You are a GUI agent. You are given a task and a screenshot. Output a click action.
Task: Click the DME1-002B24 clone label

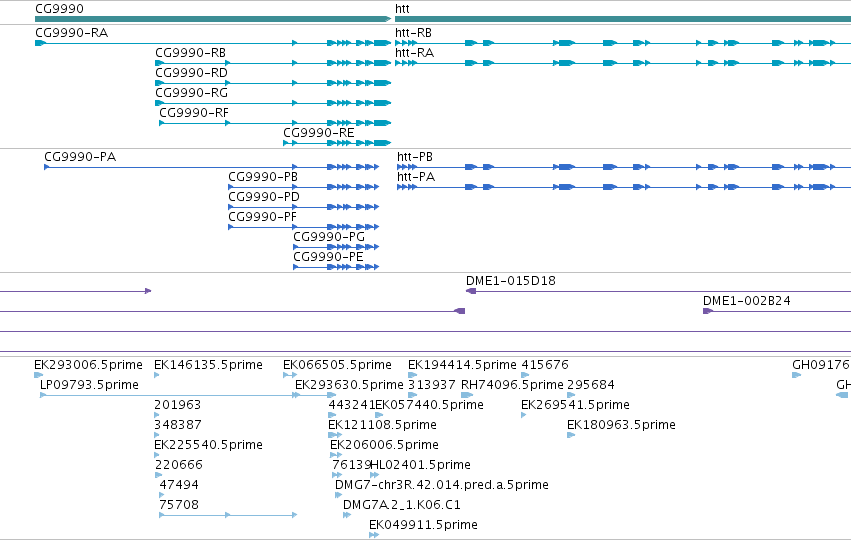pyautogui.click(x=747, y=301)
